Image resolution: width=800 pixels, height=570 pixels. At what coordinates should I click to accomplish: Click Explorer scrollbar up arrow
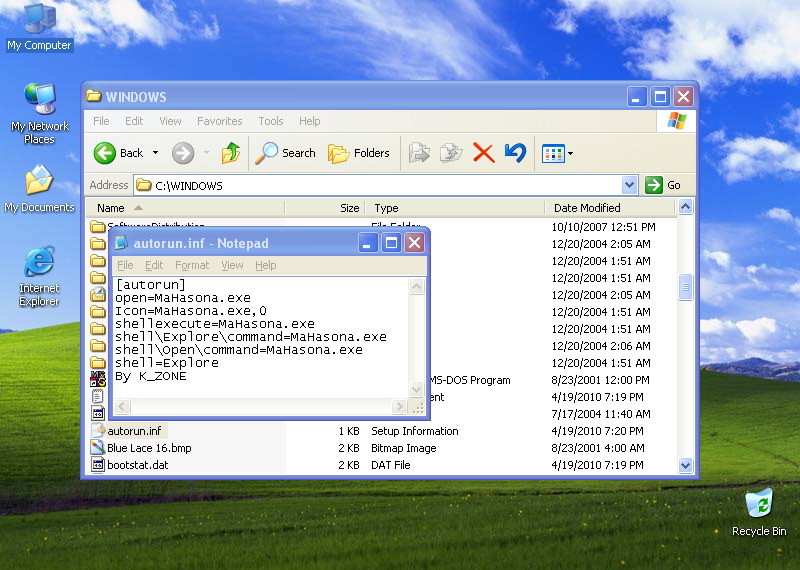(685, 207)
